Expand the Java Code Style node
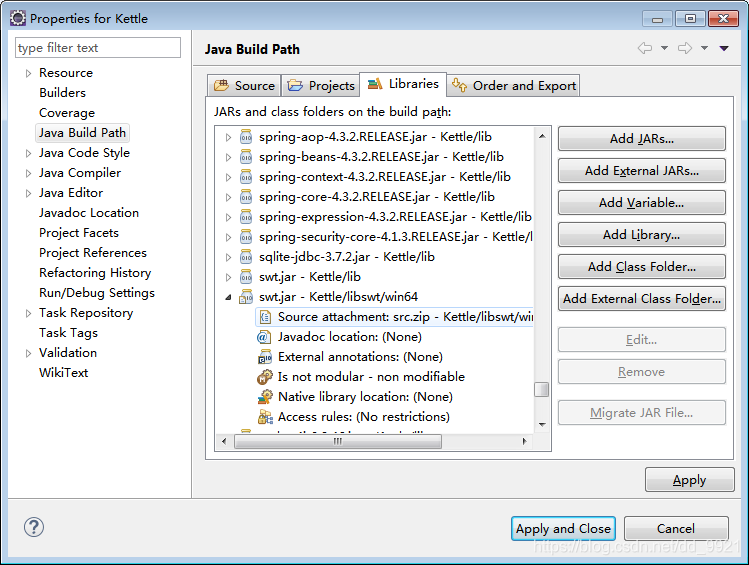 click(x=28, y=153)
